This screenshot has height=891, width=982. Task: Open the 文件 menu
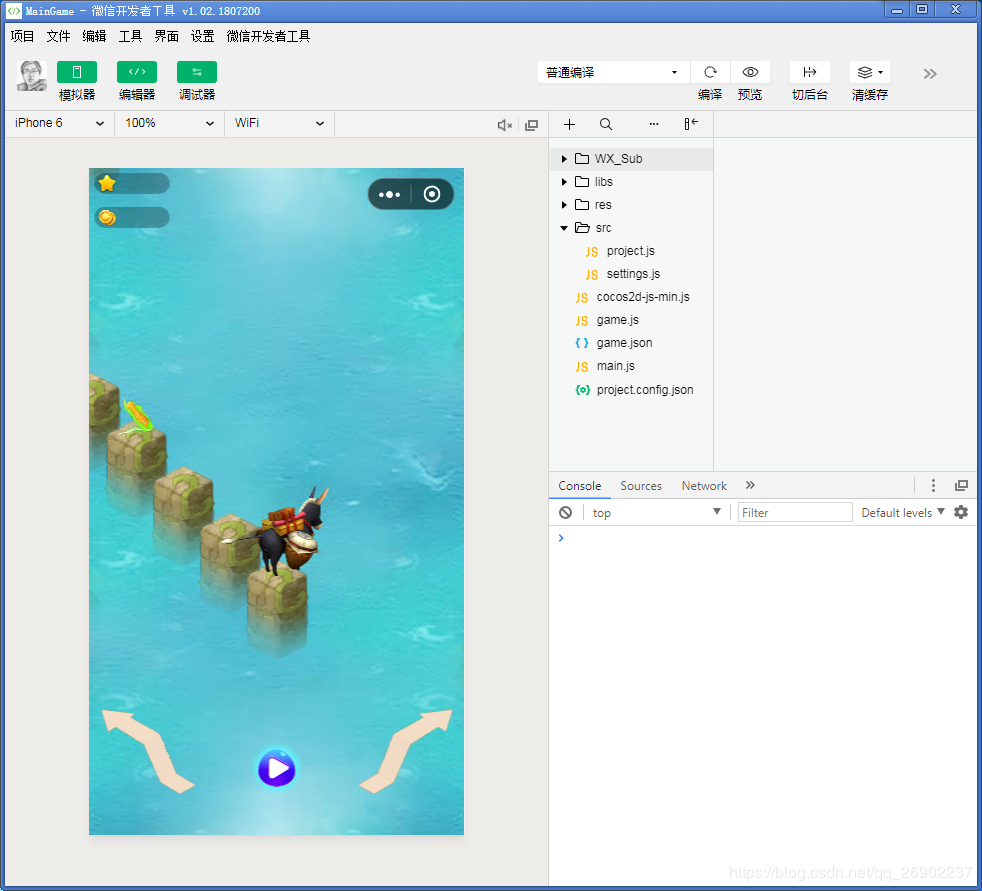pyautogui.click(x=58, y=36)
